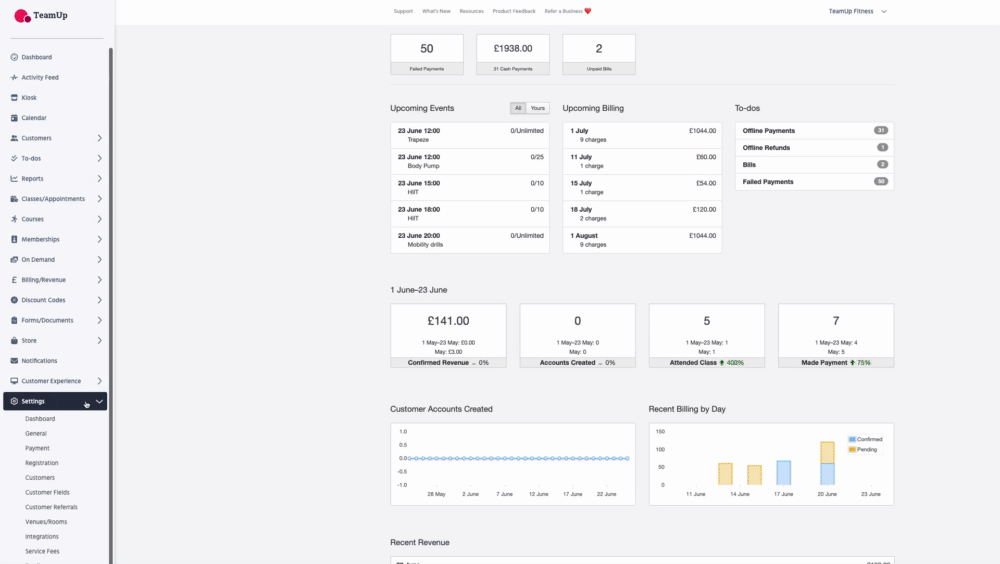Viewport: 1000px width, 564px height.
Task: Select All in Upcoming Events filter
Action: click(x=518, y=108)
